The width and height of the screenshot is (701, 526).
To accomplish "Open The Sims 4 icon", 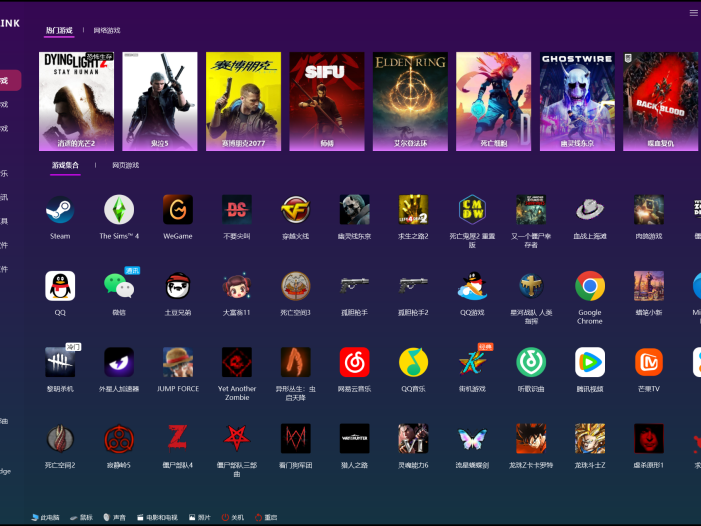I will coord(119,209).
